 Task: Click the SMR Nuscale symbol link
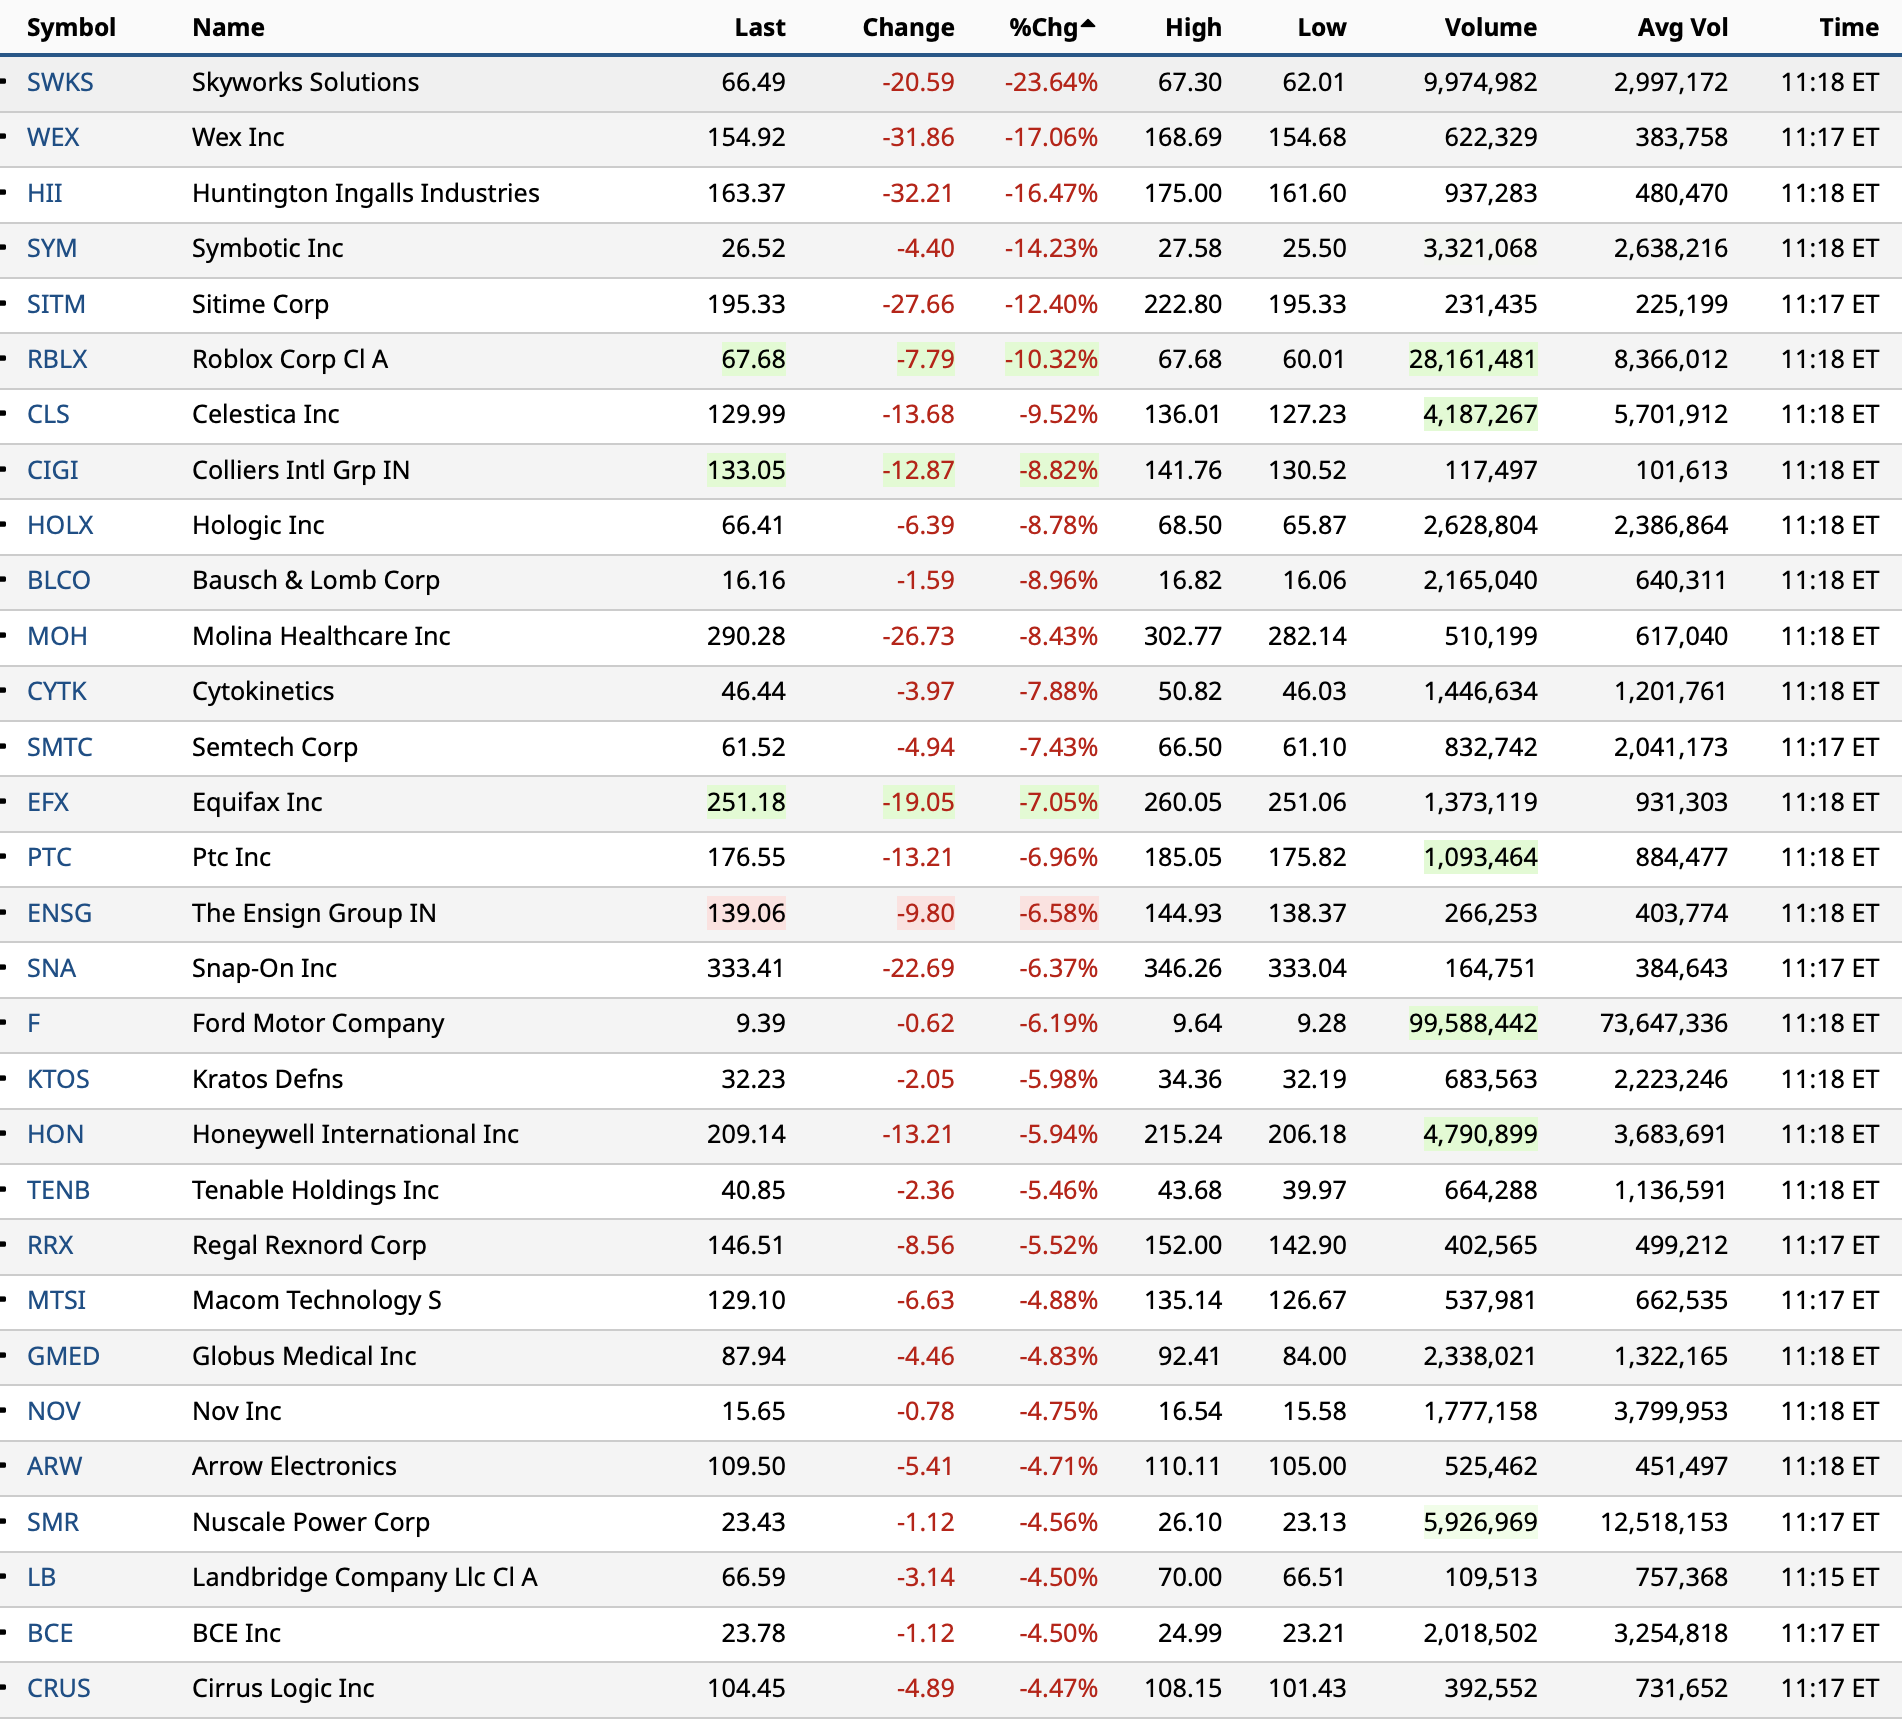pos(53,1522)
